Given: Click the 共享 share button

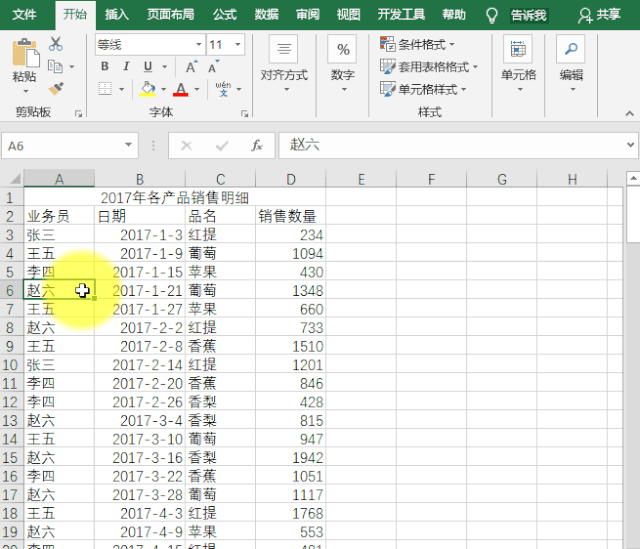Looking at the screenshot, I should coord(600,15).
